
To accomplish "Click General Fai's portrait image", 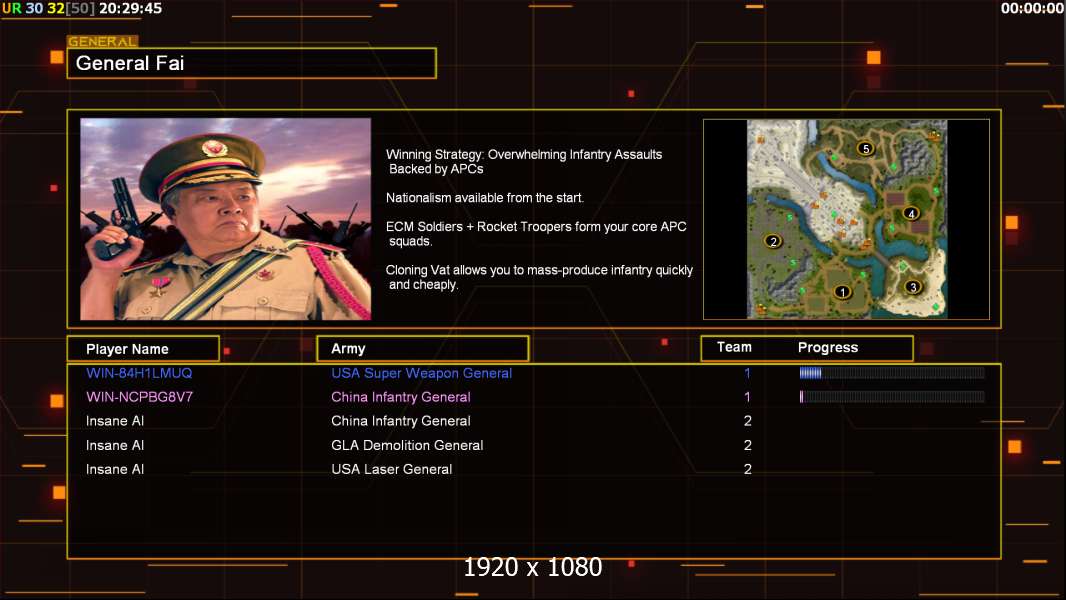I will (226, 219).
